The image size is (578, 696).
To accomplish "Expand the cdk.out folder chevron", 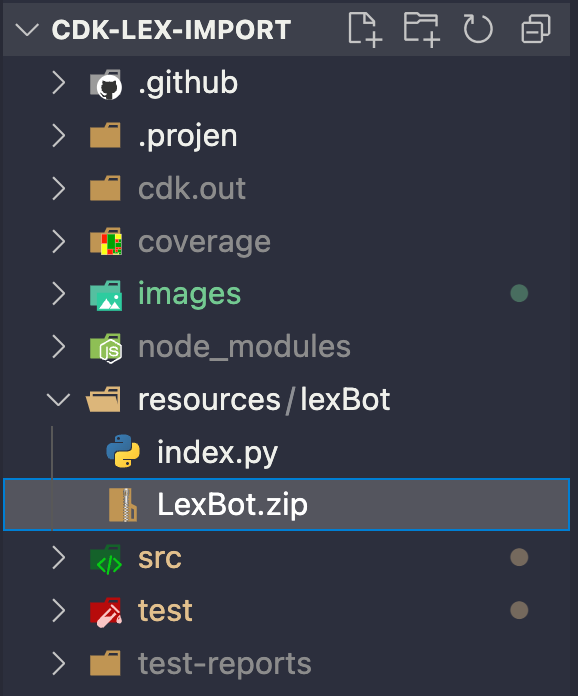I will coord(59,189).
